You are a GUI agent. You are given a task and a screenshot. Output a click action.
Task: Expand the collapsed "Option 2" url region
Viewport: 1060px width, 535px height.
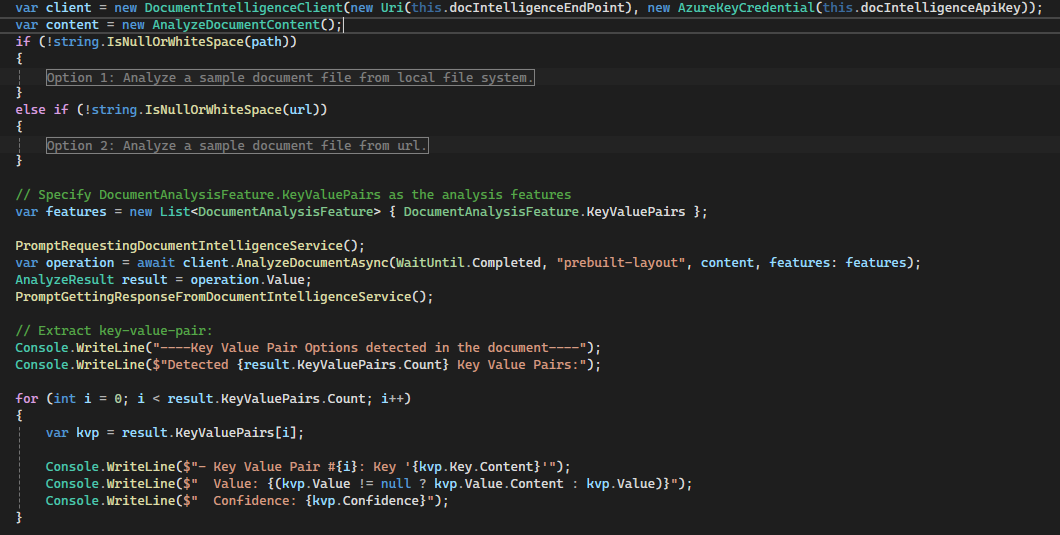[x=237, y=146]
